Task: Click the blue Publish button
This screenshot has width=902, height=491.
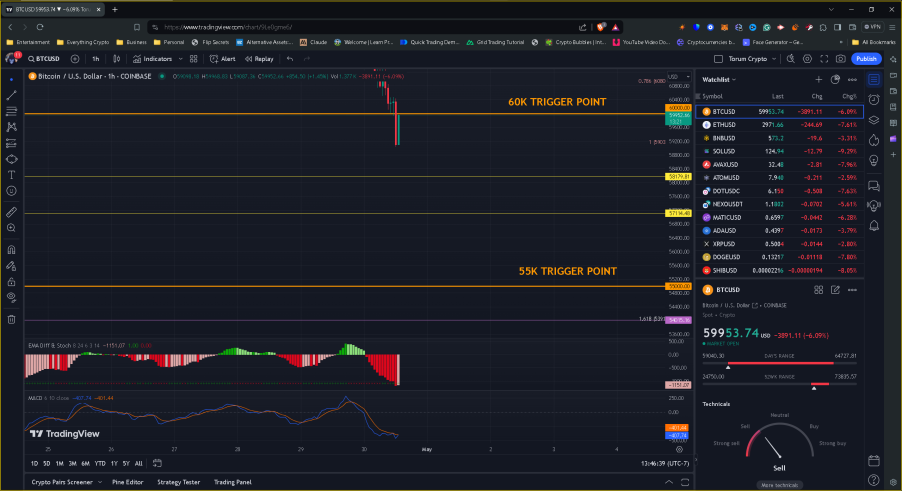Action: (866, 59)
